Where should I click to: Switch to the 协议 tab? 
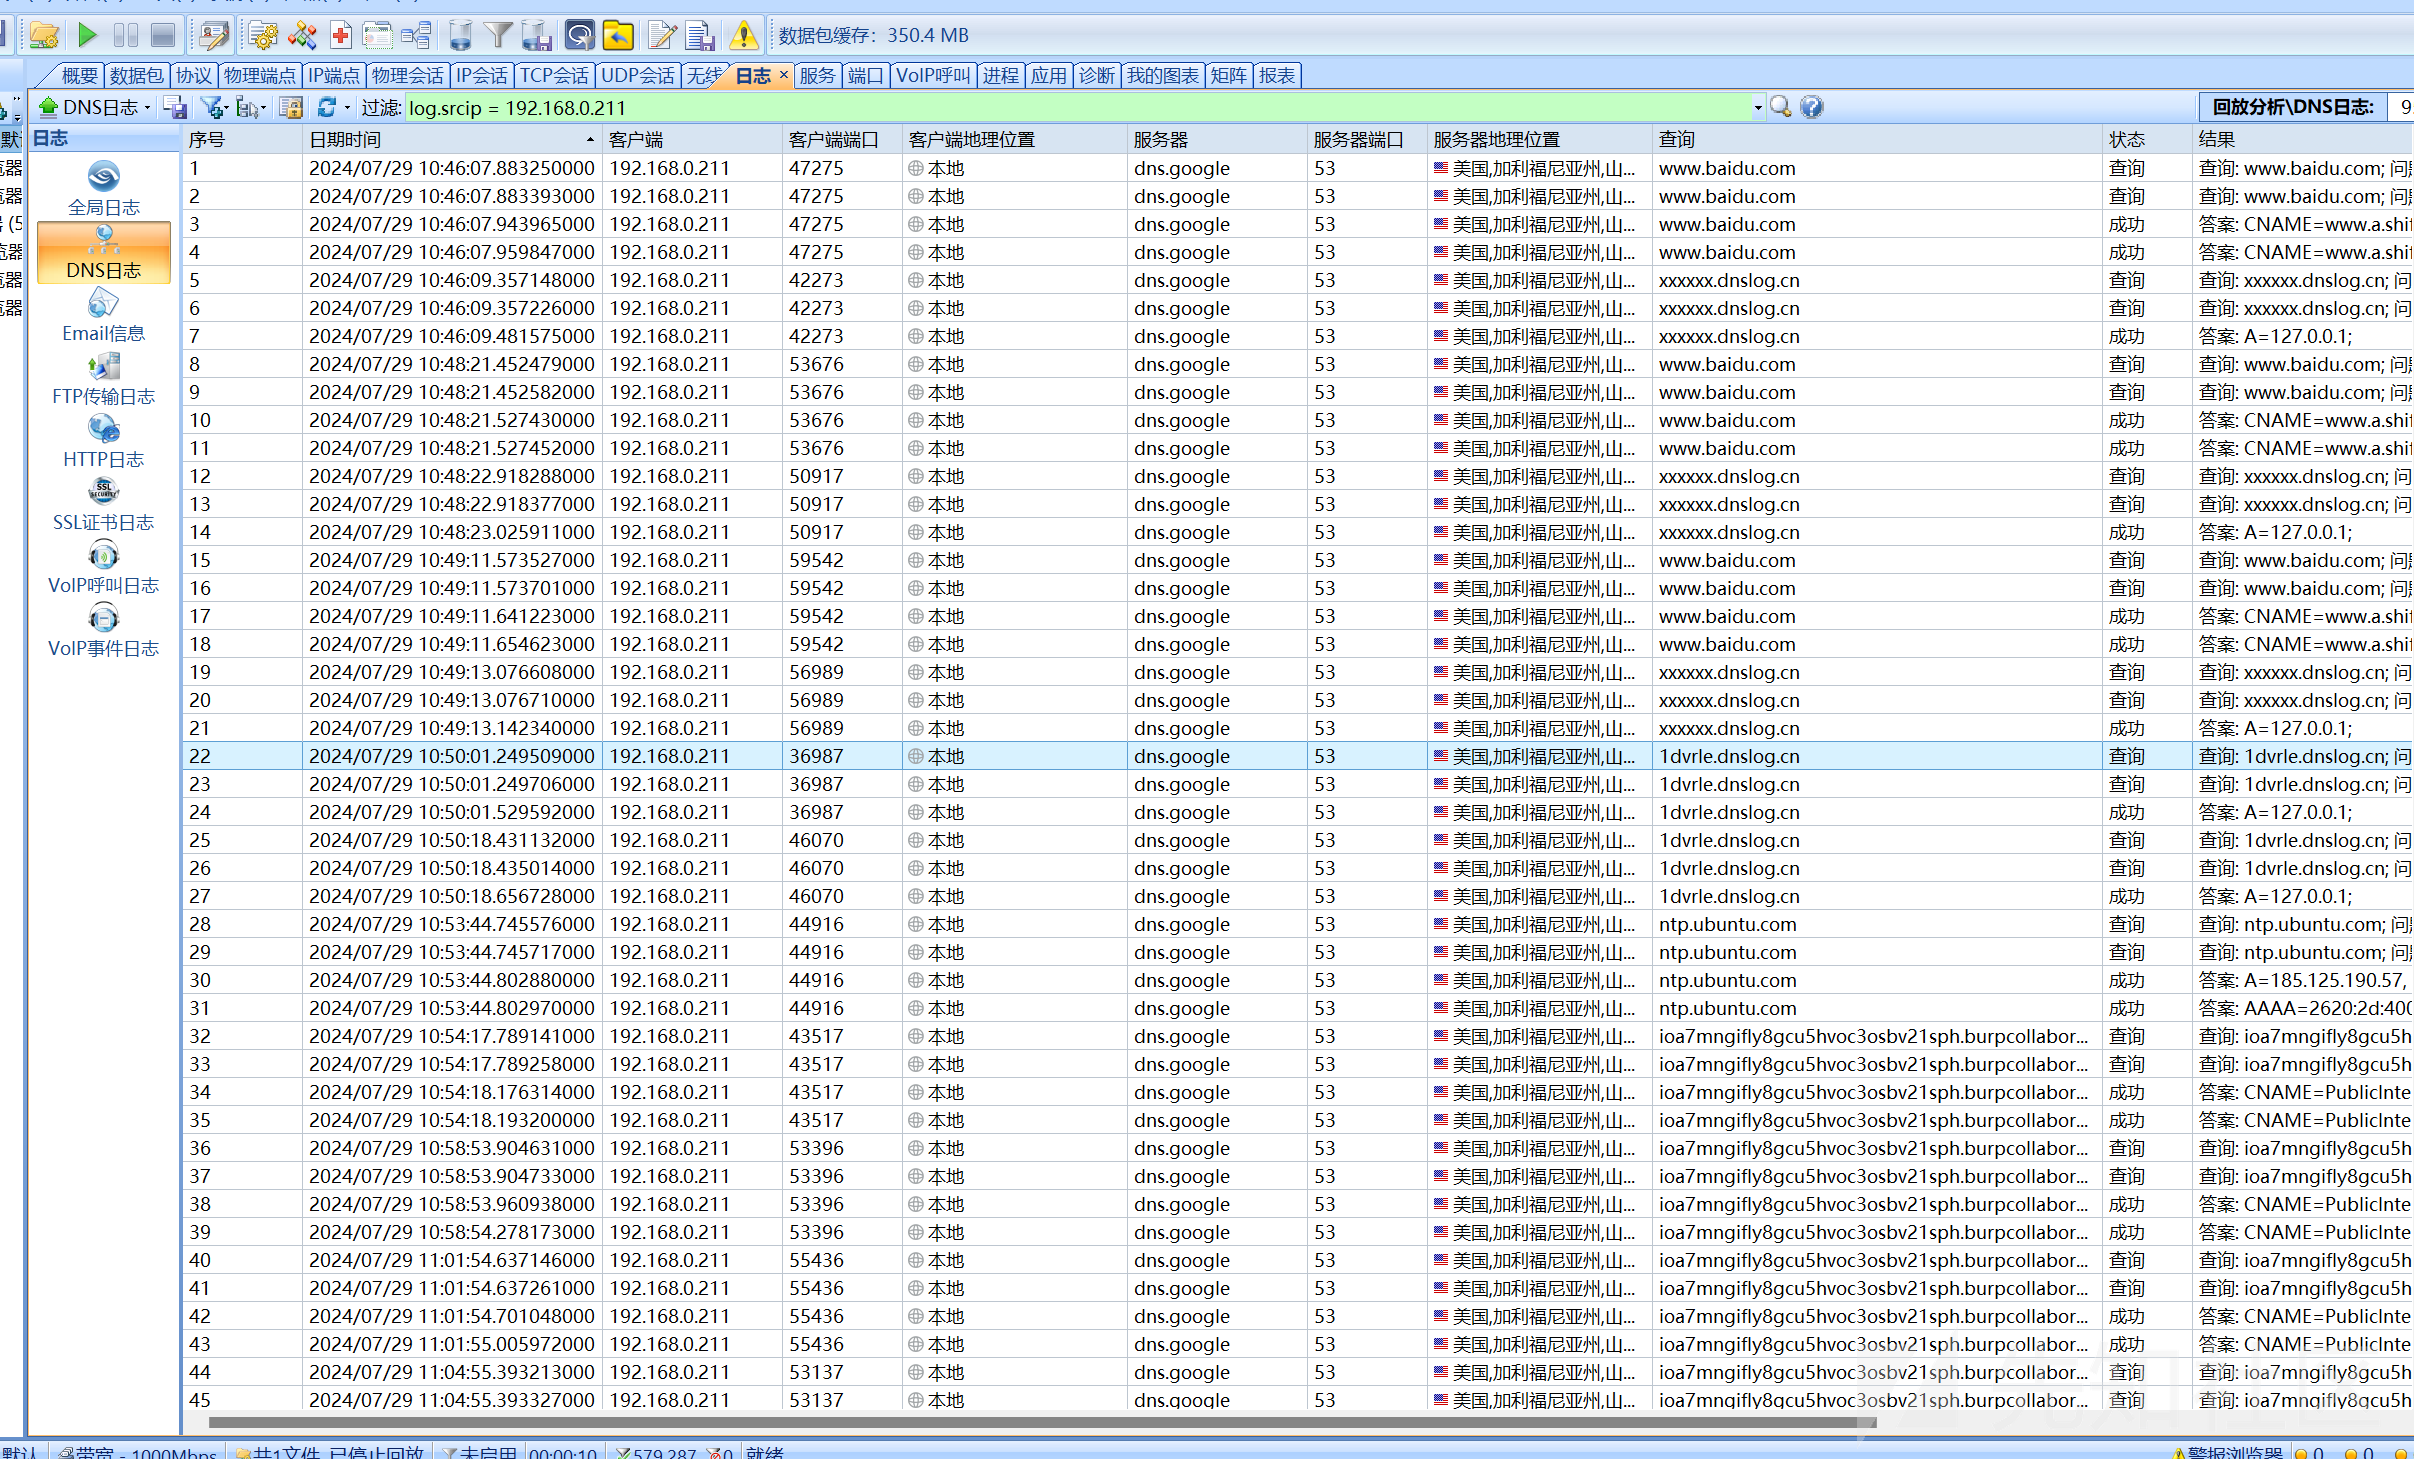pos(193,75)
